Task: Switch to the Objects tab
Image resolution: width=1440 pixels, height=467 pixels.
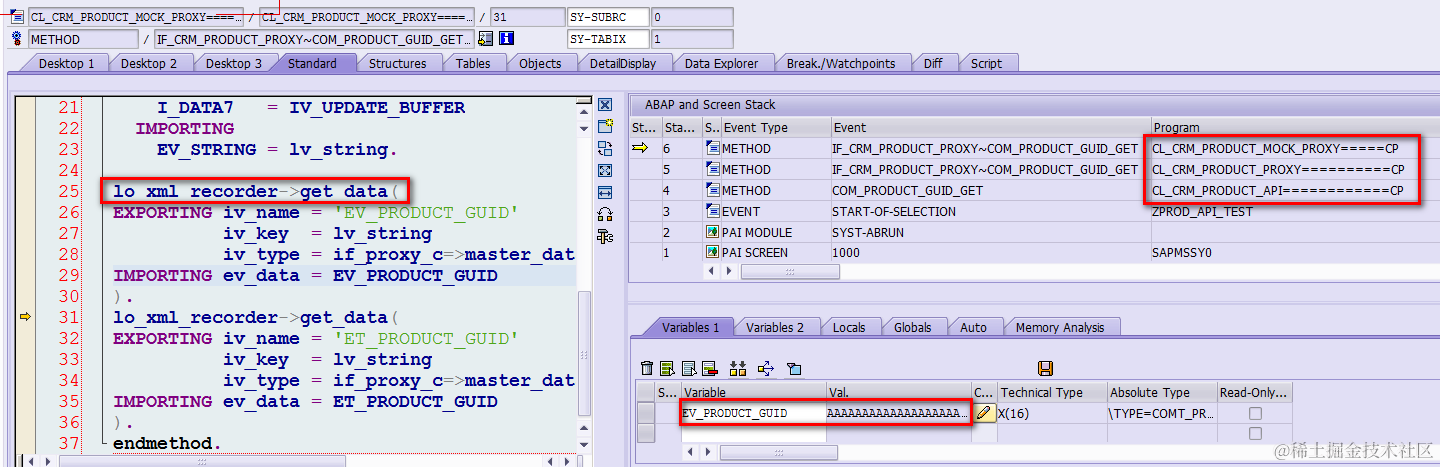Action: (x=540, y=63)
